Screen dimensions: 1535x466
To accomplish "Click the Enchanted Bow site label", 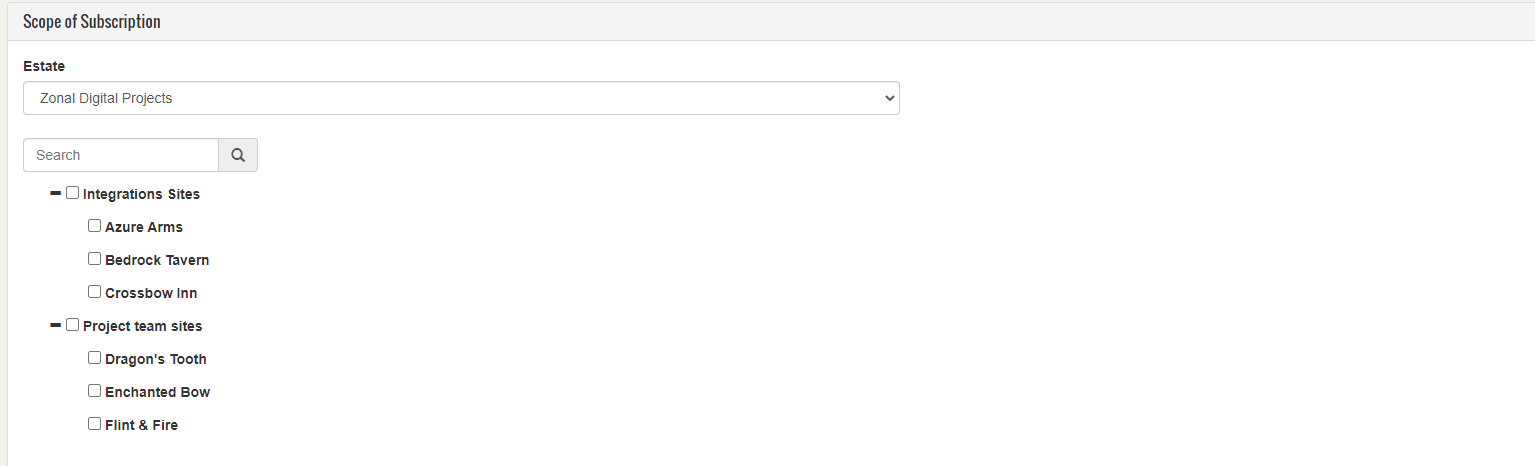I will click(157, 392).
